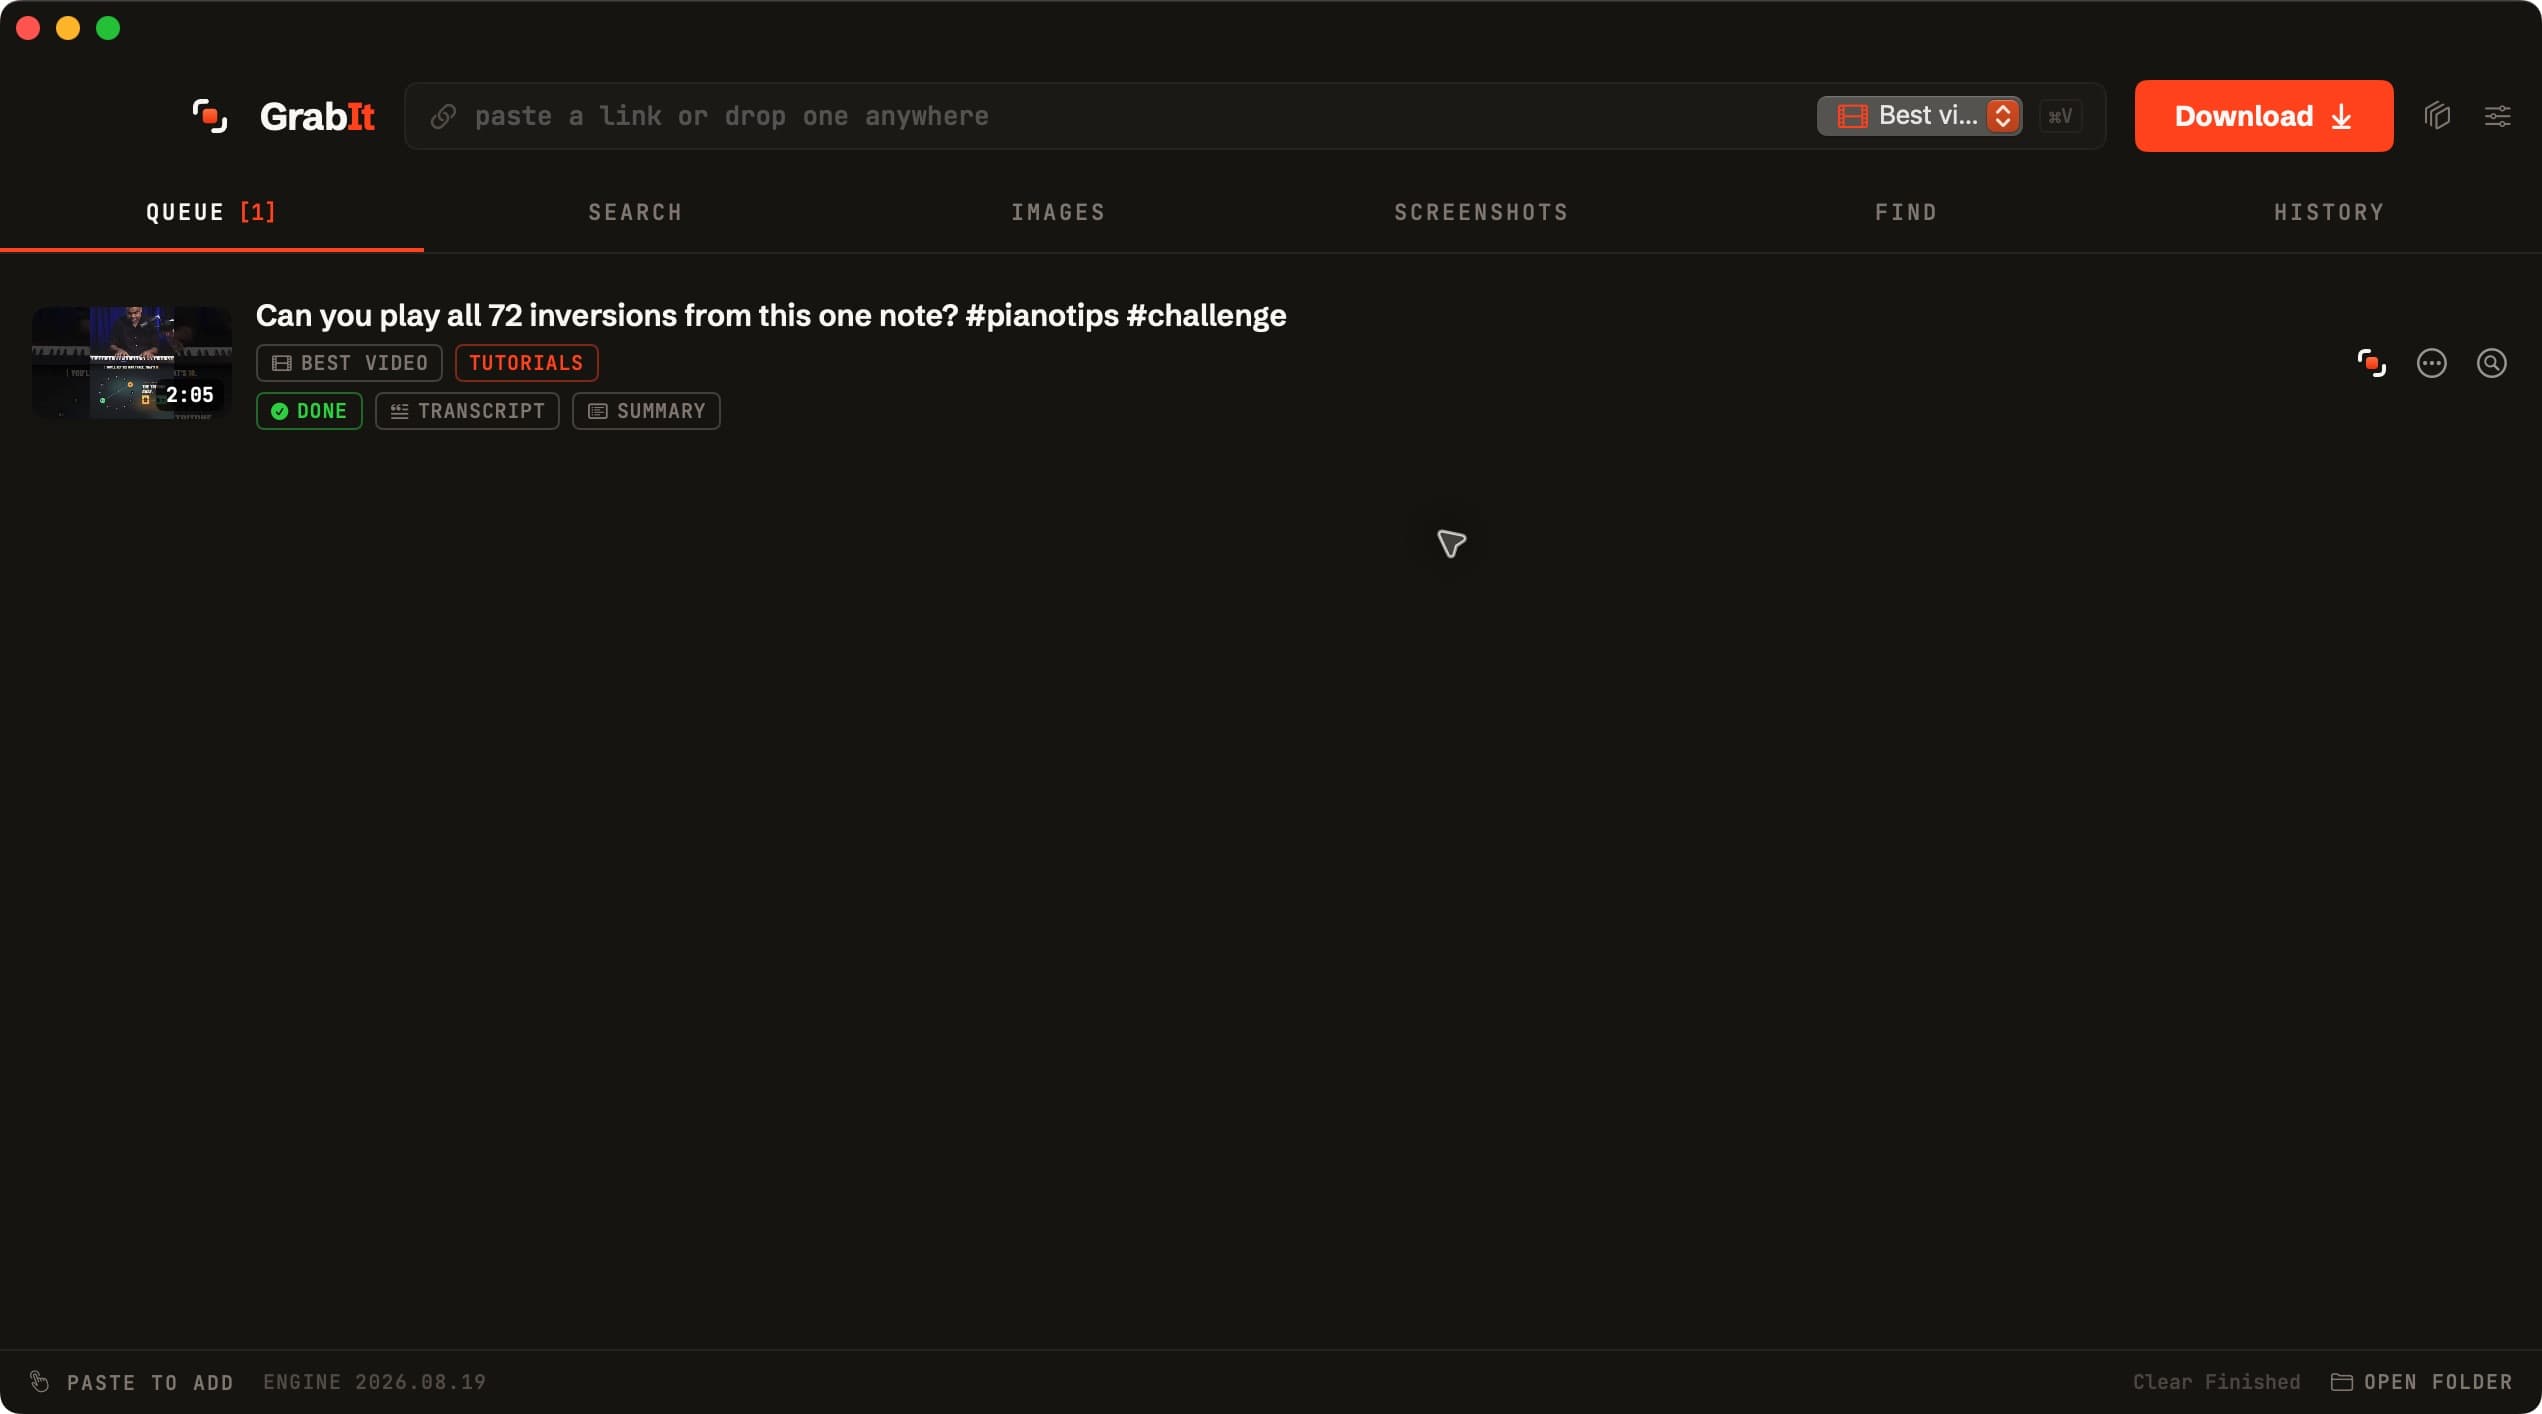
Task: Open the stacked library icon beside Download
Action: tap(2437, 116)
